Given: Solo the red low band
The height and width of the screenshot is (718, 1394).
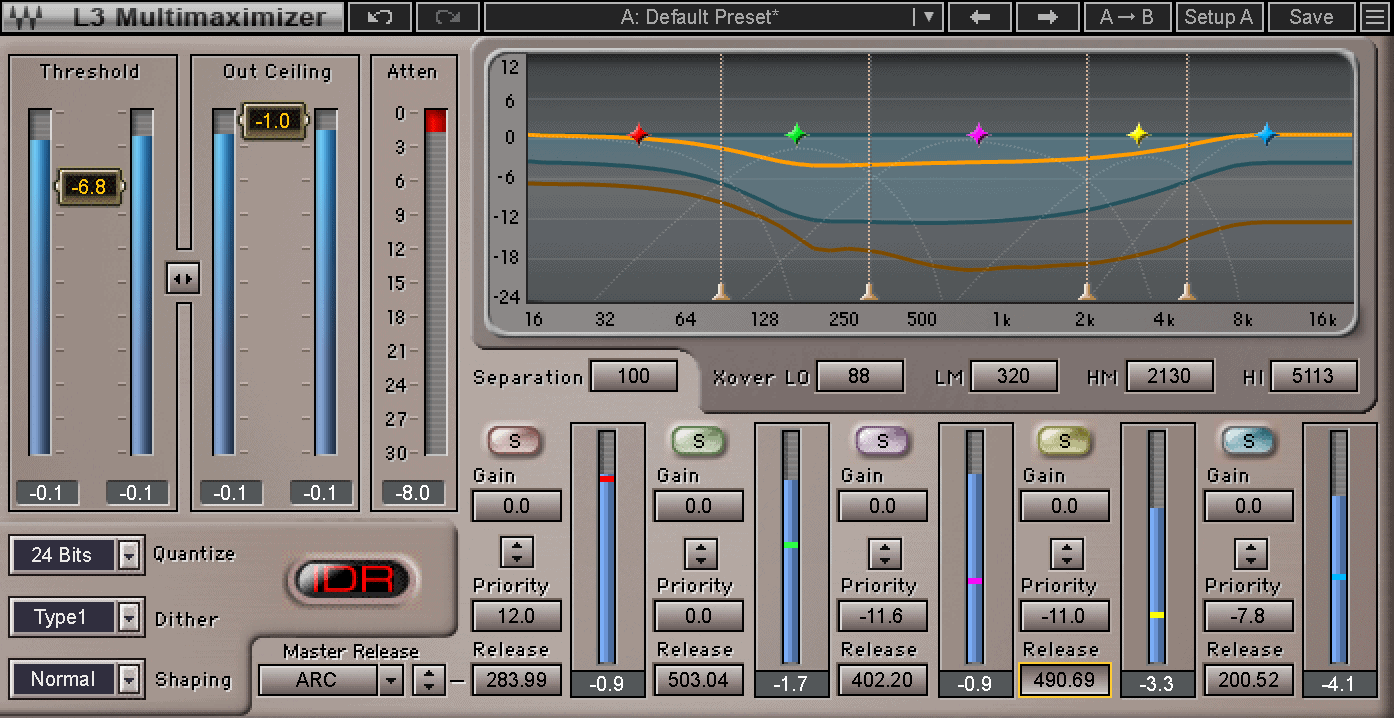Looking at the screenshot, I should pyautogui.click(x=514, y=440).
